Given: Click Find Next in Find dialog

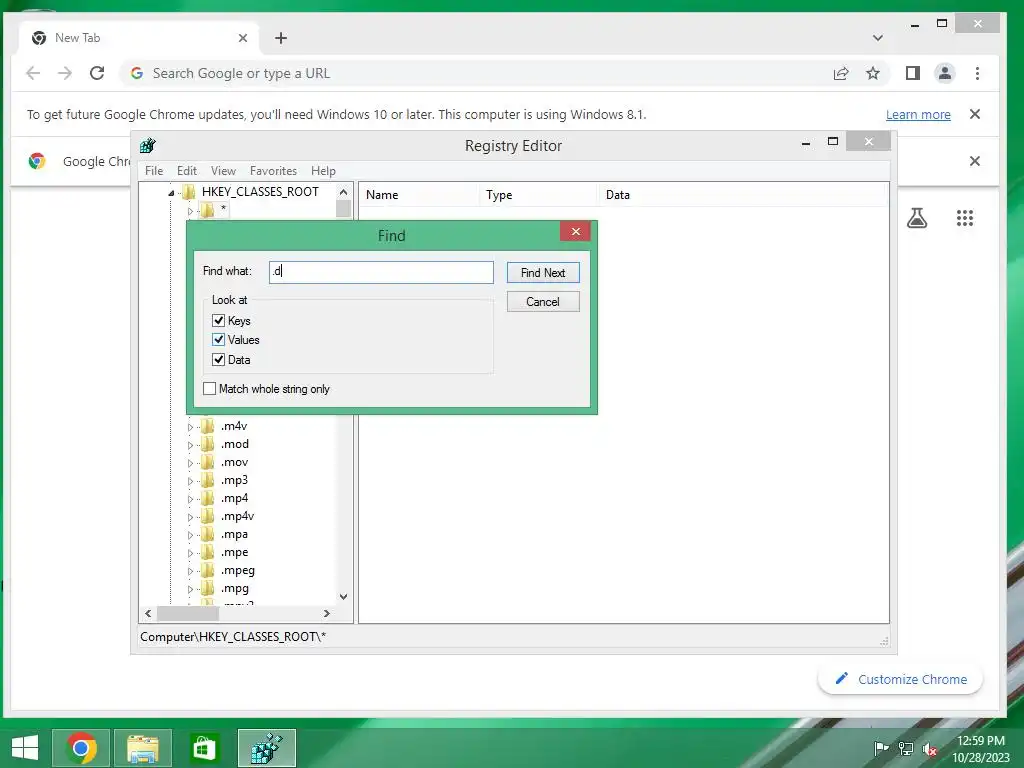Looking at the screenshot, I should pyautogui.click(x=543, y=272).
